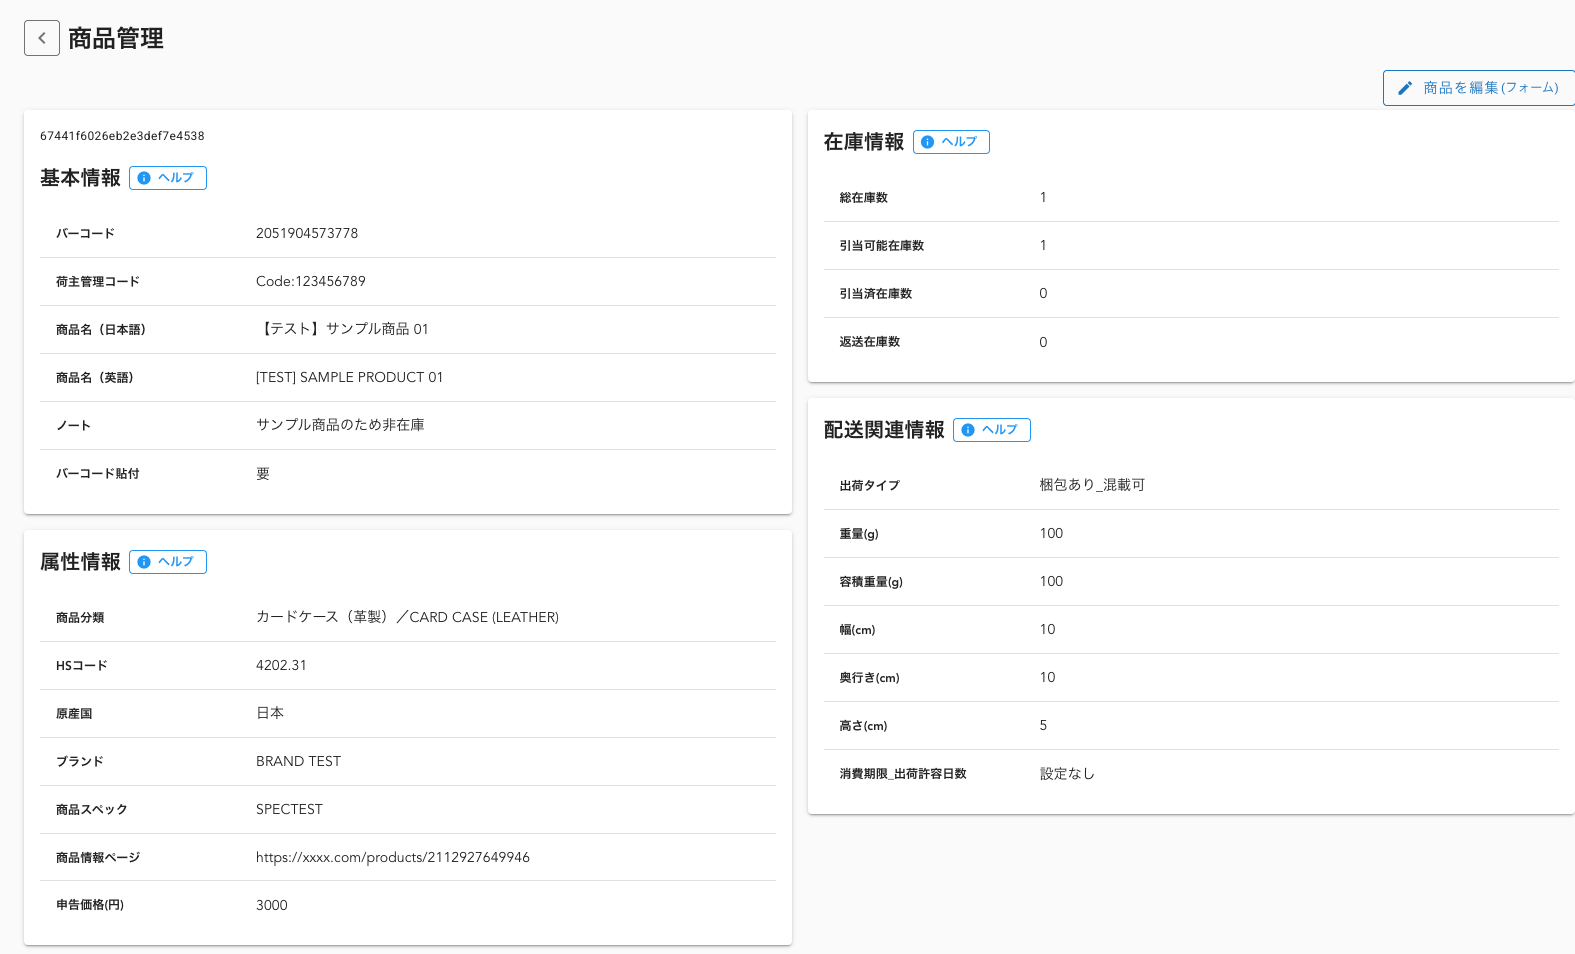Viewport: 1575px width, 954px height.
Task: Click the 商品管理 page title
Action: (x=116, y=38)
